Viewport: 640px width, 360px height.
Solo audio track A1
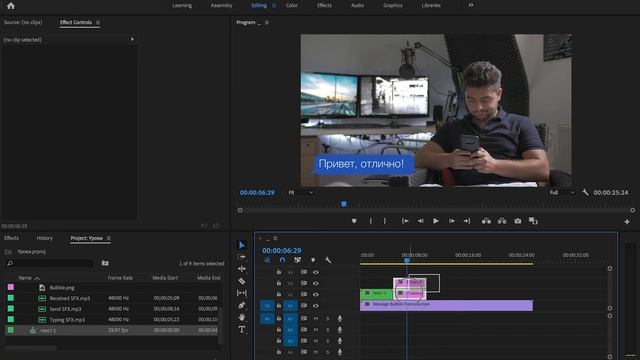click(x=327, y=318)
